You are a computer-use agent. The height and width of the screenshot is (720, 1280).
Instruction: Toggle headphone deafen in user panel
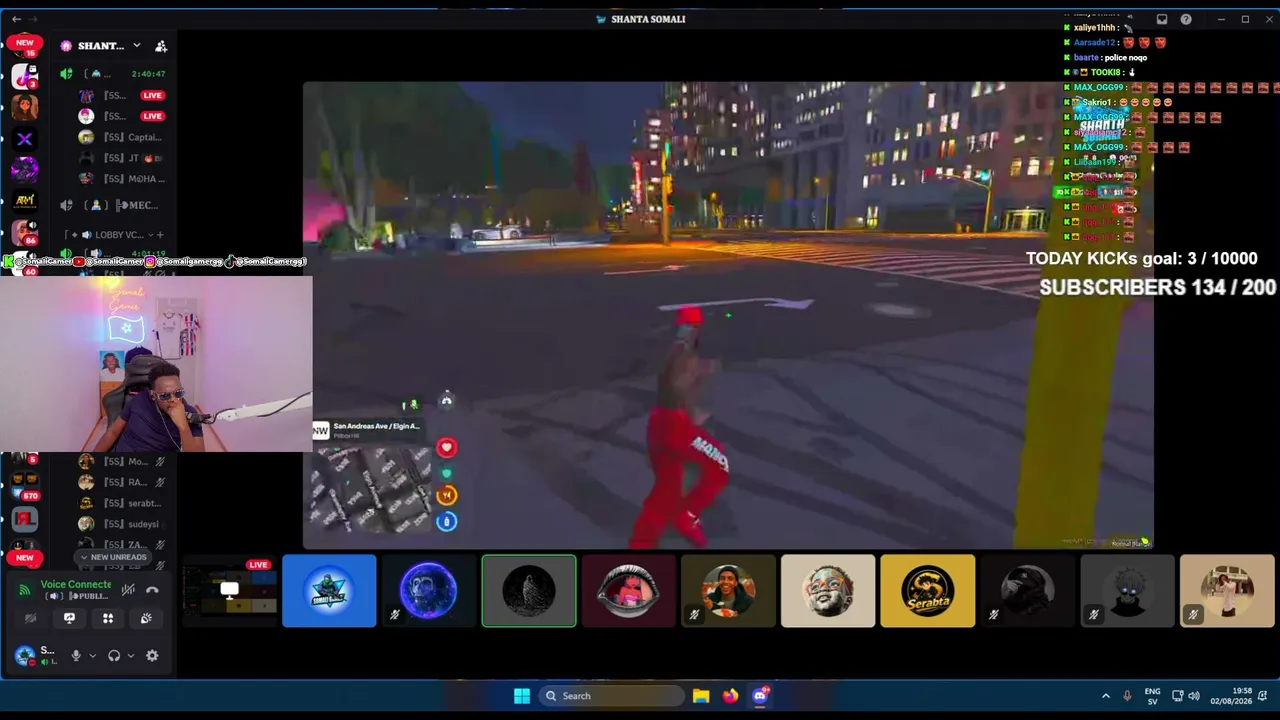click(x=114, y=656)
